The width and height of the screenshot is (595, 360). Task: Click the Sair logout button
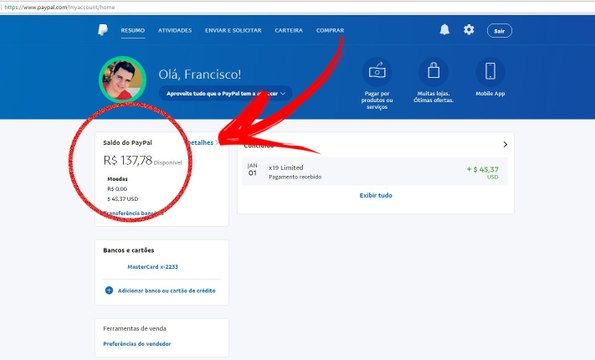pos(499,31)
